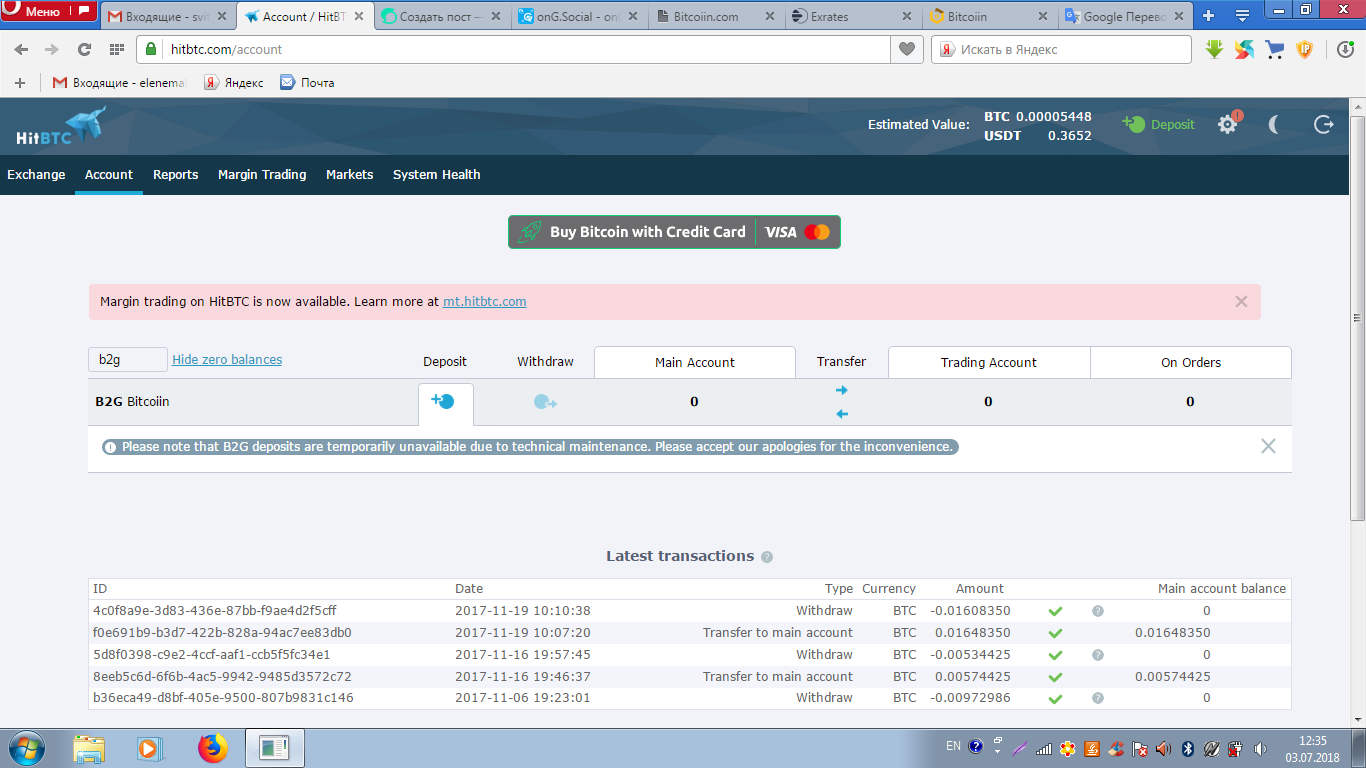Reload the current page
The width and height of the screenshot is (1366, 768).
tap(84, 49)
